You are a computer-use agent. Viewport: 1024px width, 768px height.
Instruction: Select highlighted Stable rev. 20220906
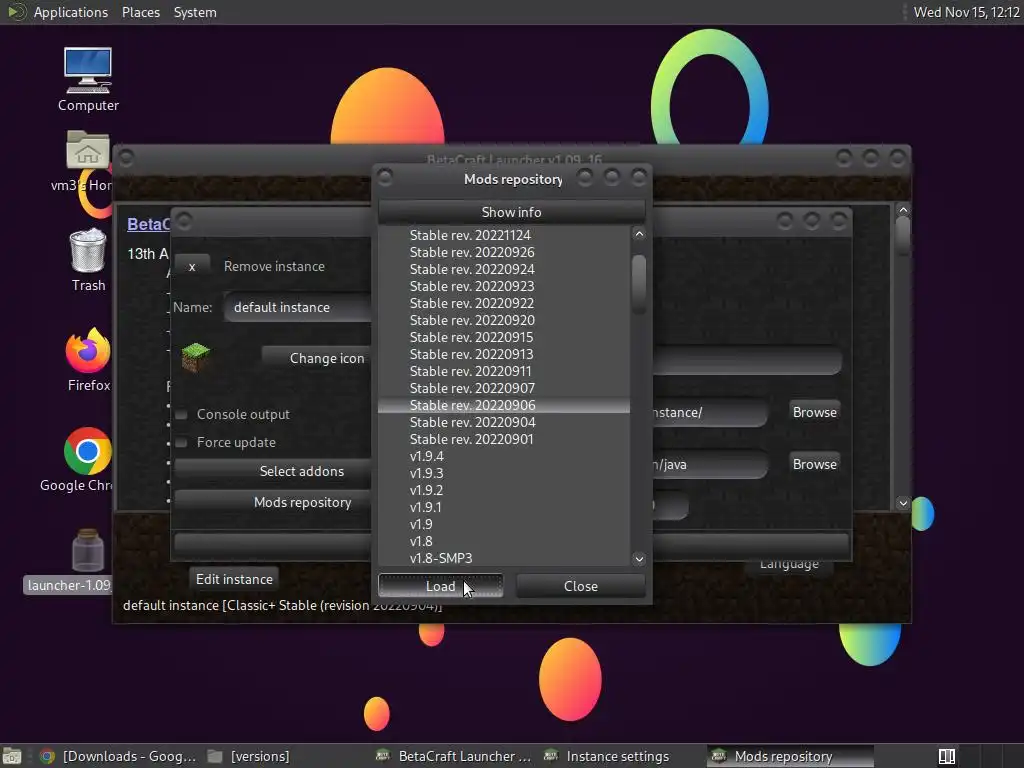(504, 406)
